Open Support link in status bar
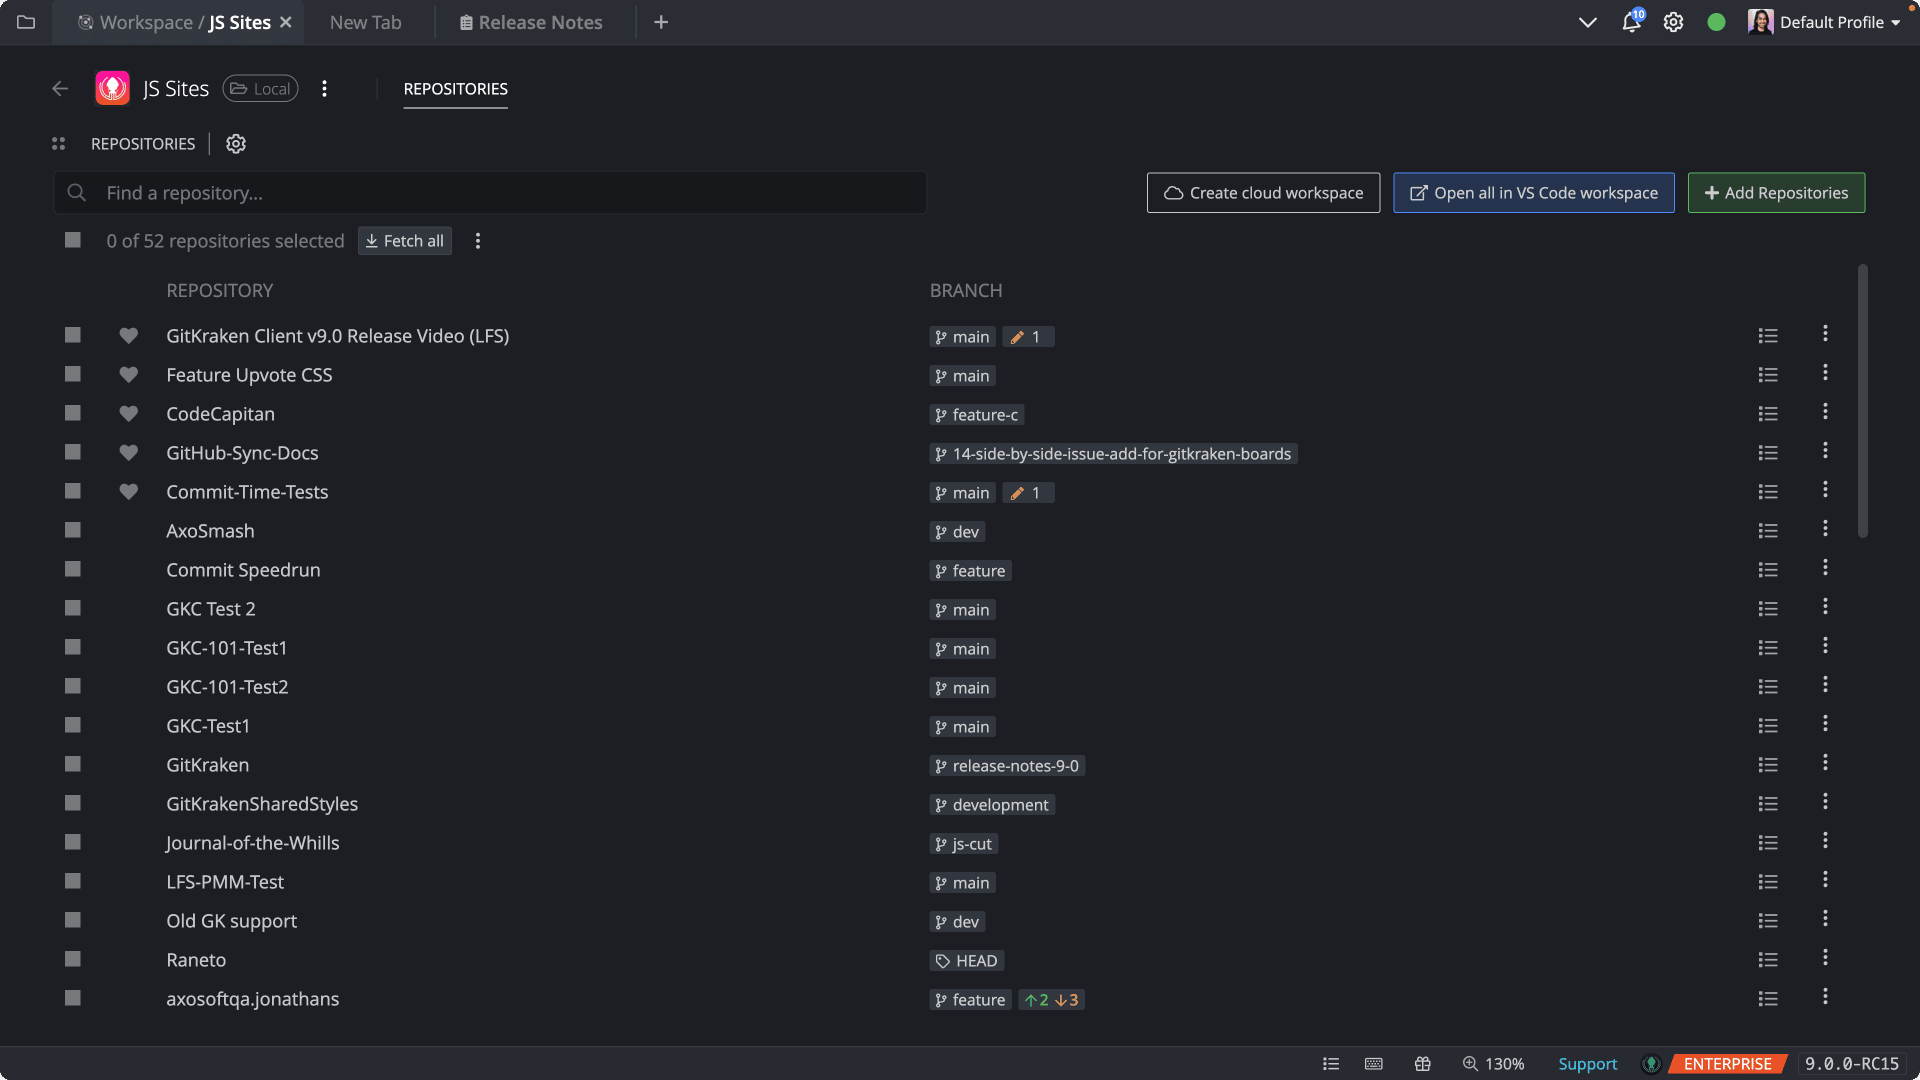Screen dimensions: 1920x1080 [1587, 1064]
